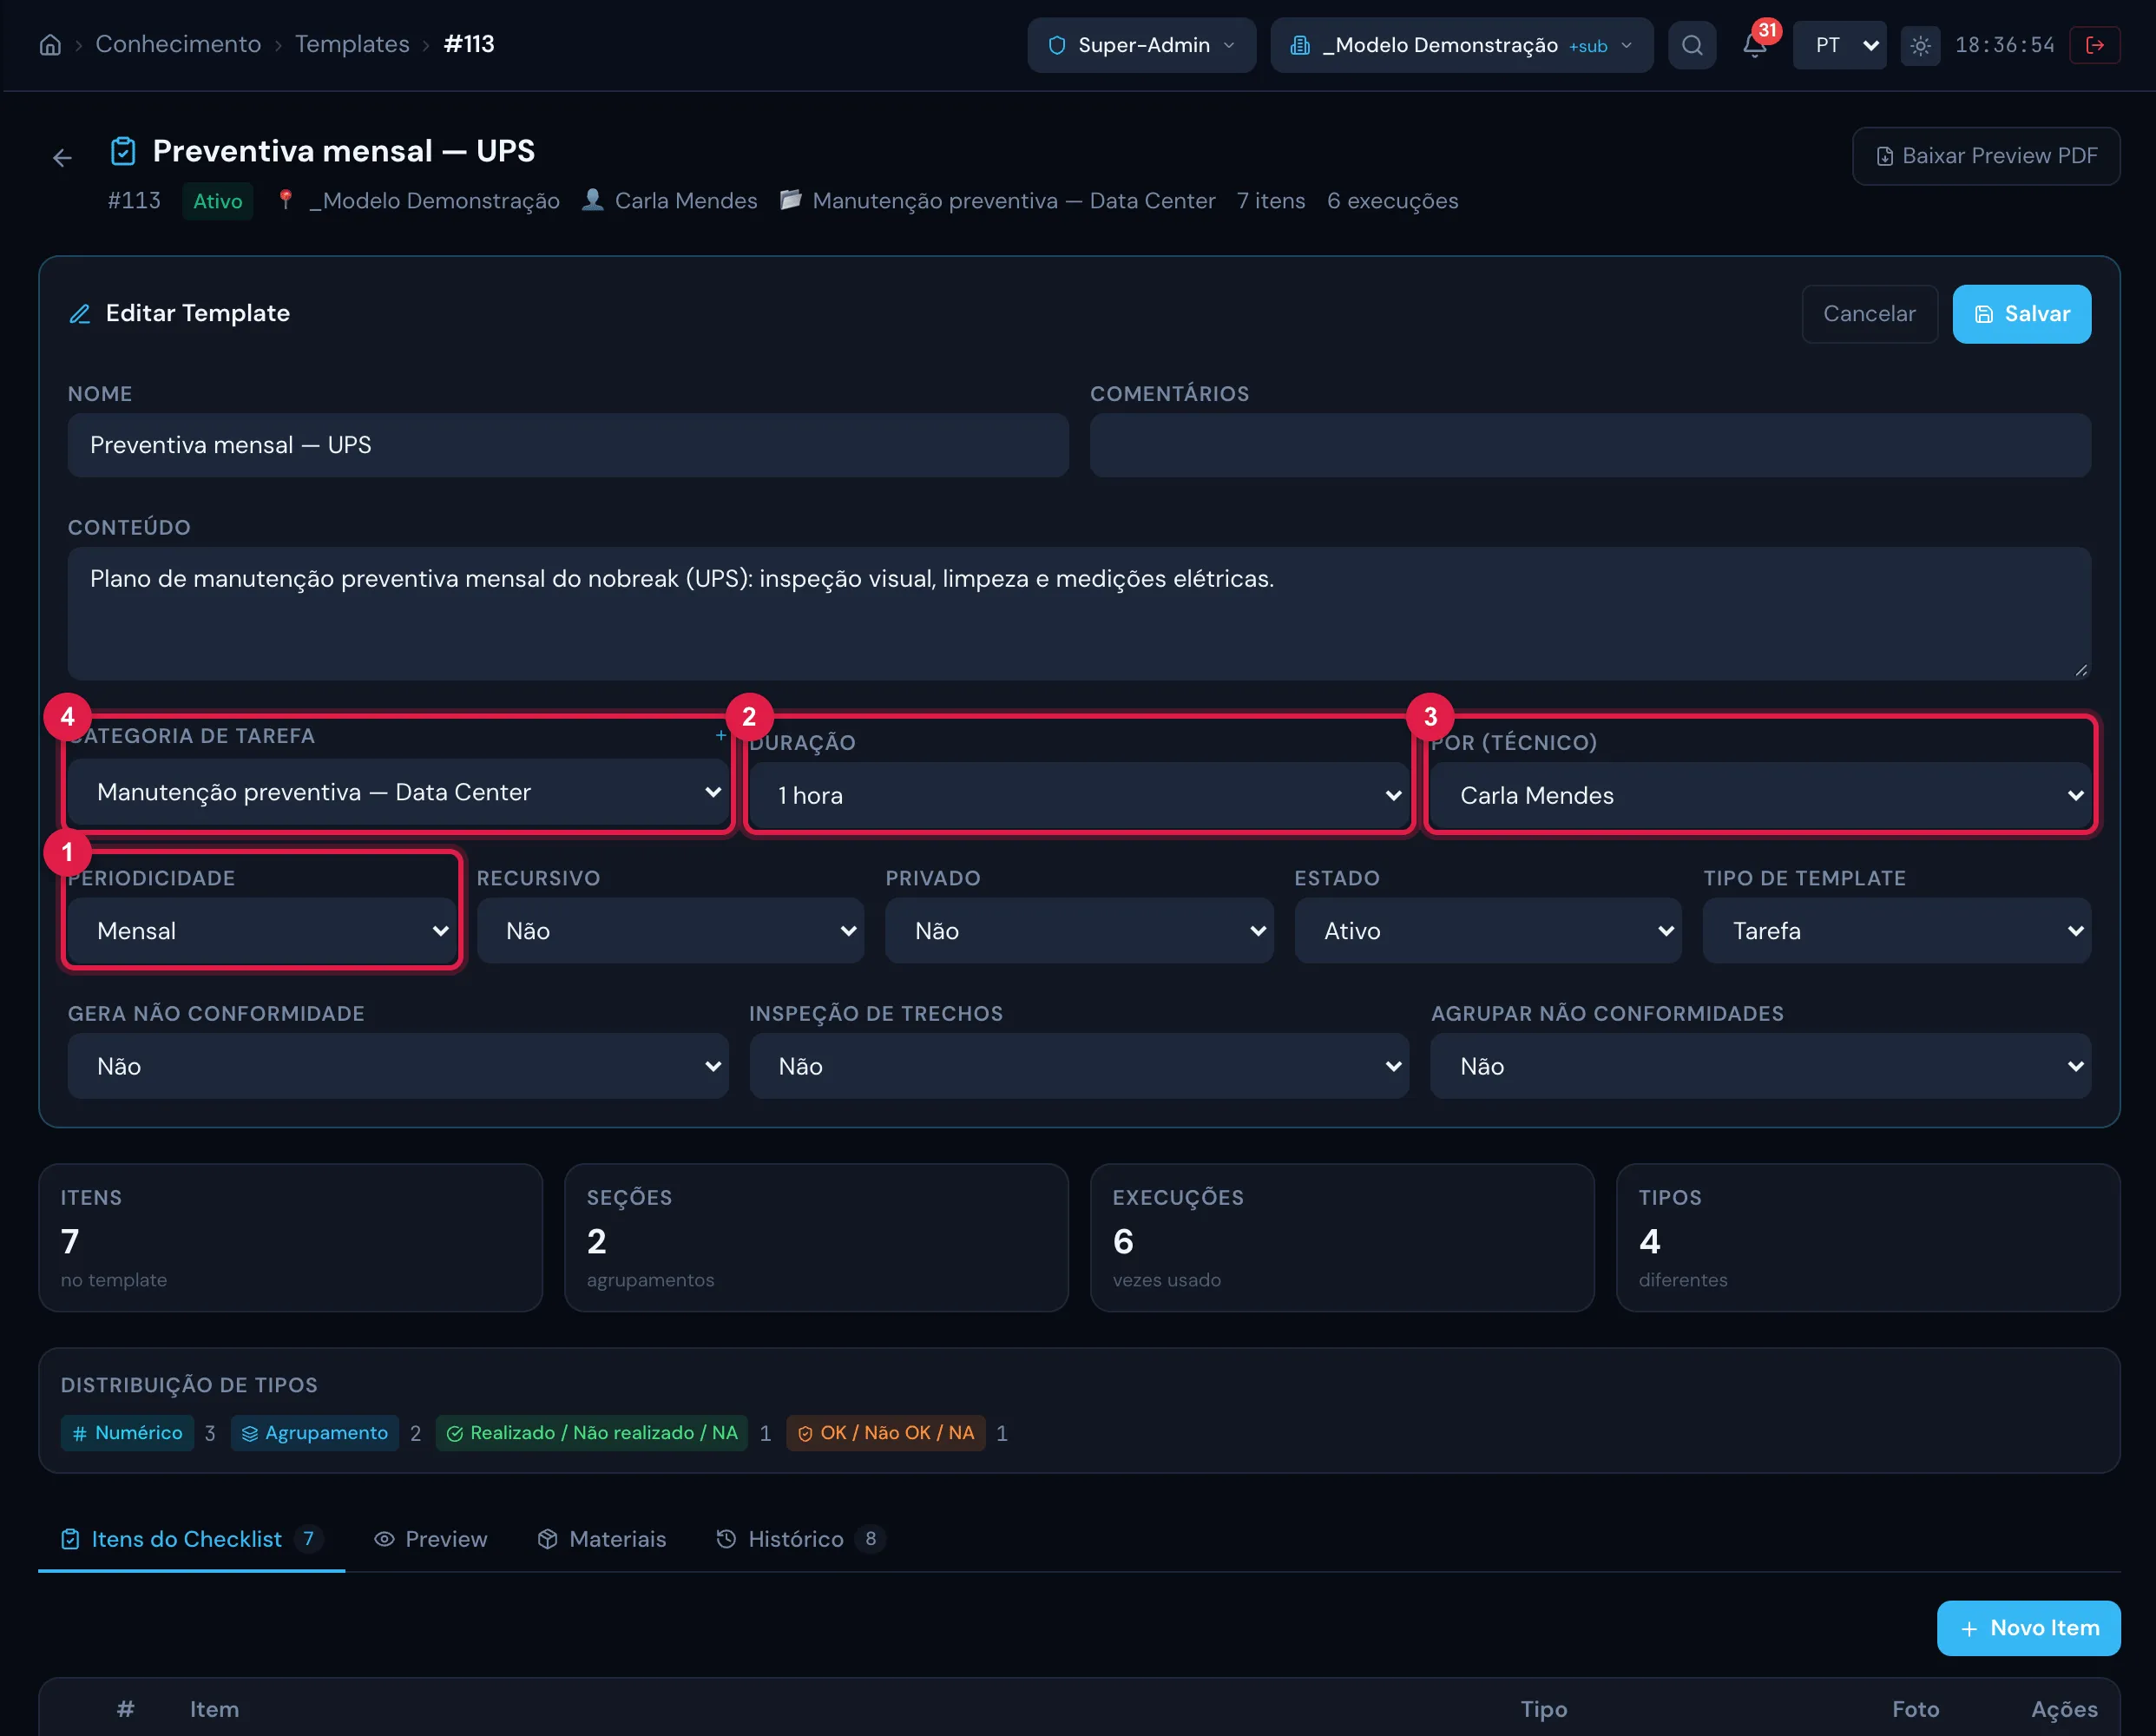Open the Super-Admin role selector
2156x1736 pixels.
click(x=1141, y=45)
